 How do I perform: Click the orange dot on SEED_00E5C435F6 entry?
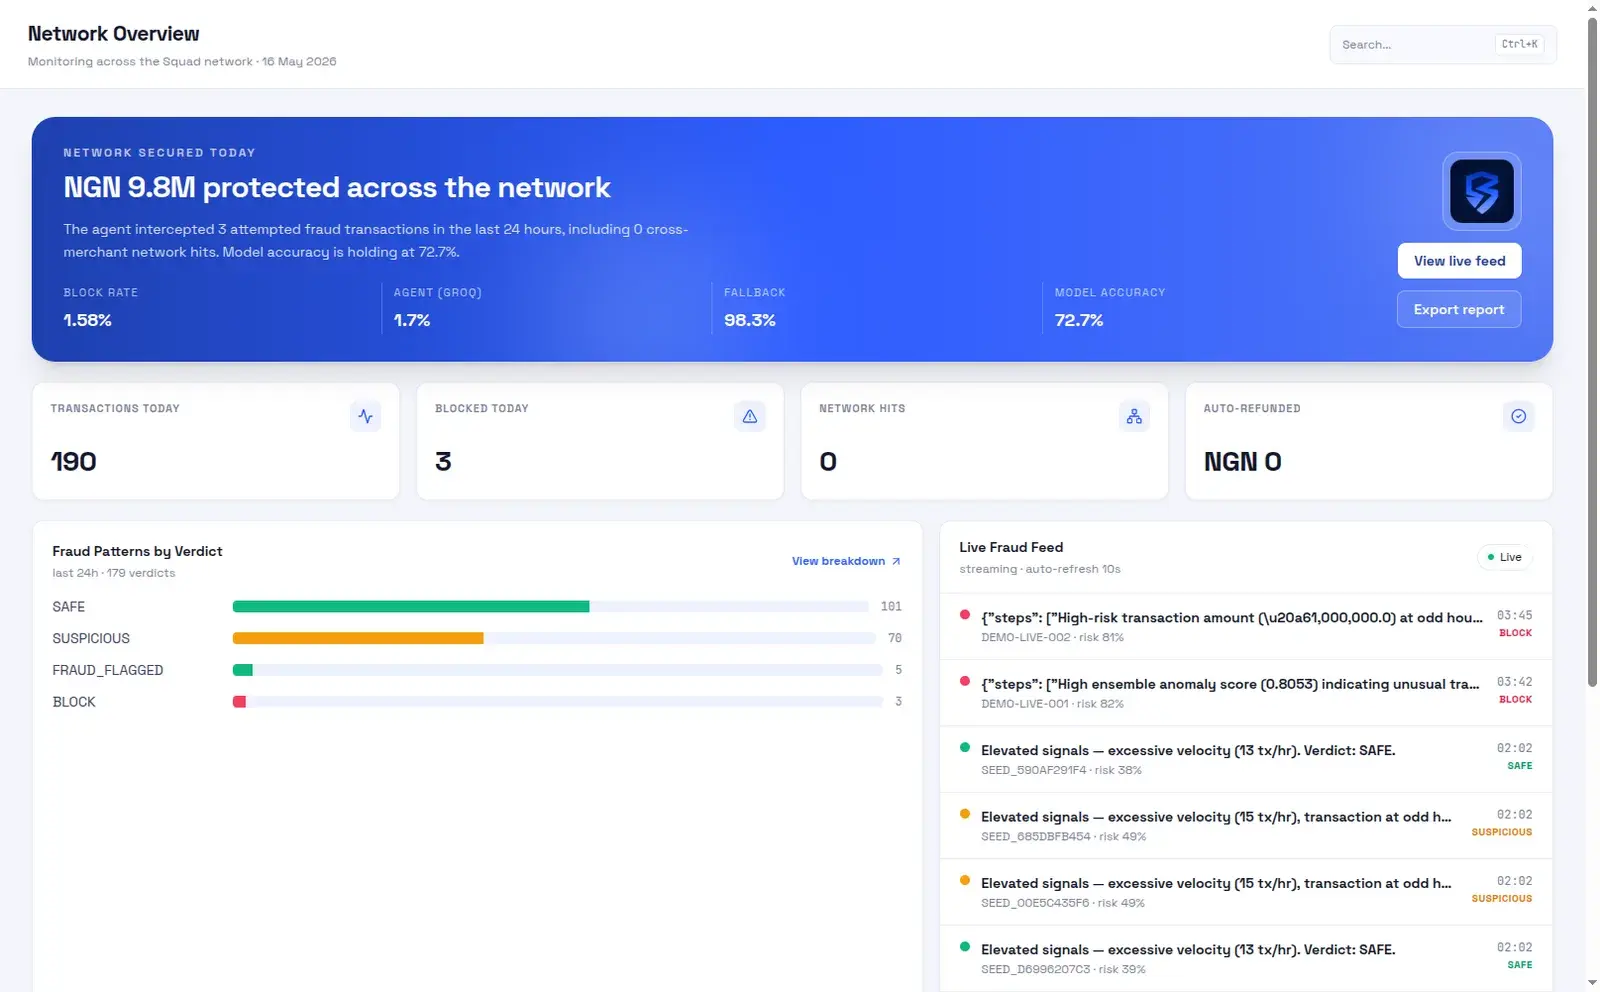click(964, 880)
